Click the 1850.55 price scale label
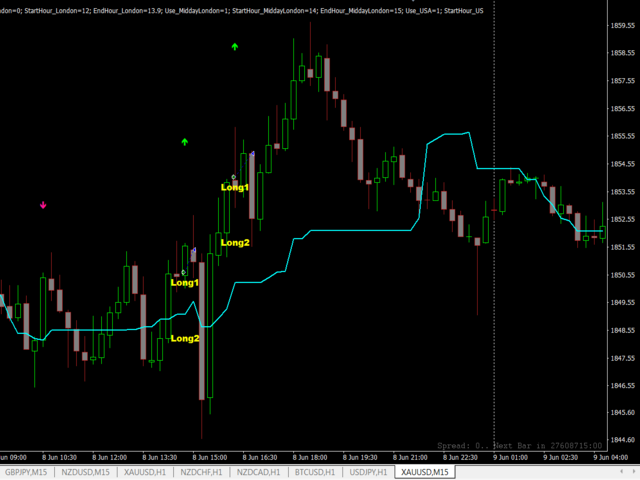This screenshot has width=640, height=480. tap(622, 275)
